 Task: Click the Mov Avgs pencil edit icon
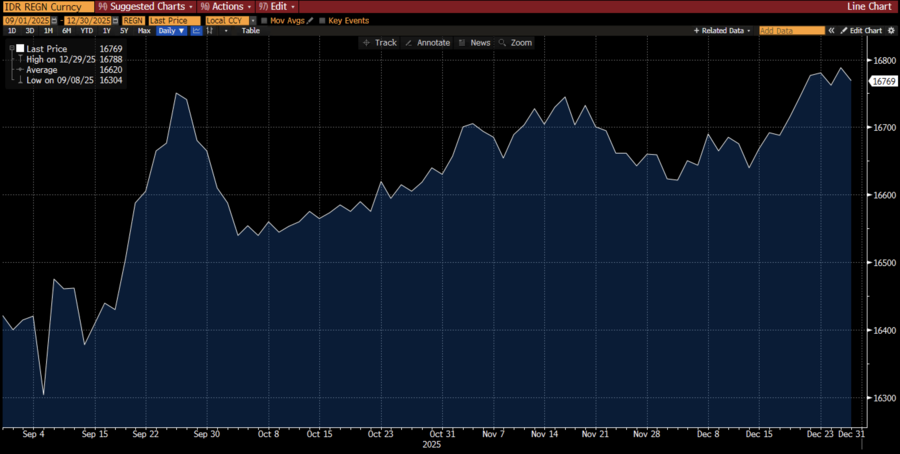(x=310, y=20)
